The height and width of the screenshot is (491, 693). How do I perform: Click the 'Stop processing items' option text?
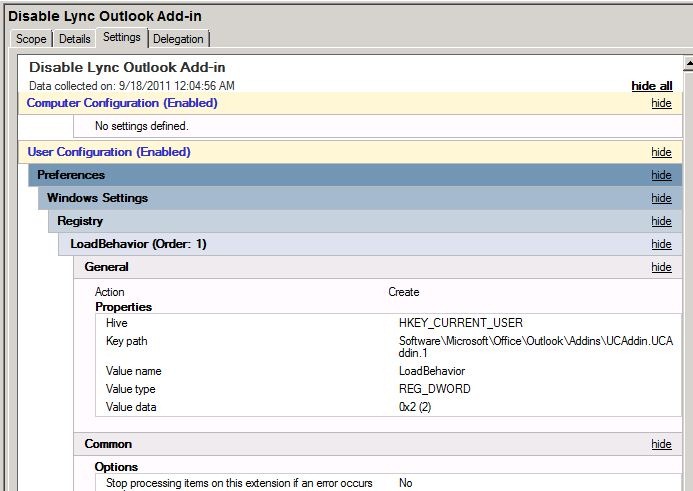point(239,483)
